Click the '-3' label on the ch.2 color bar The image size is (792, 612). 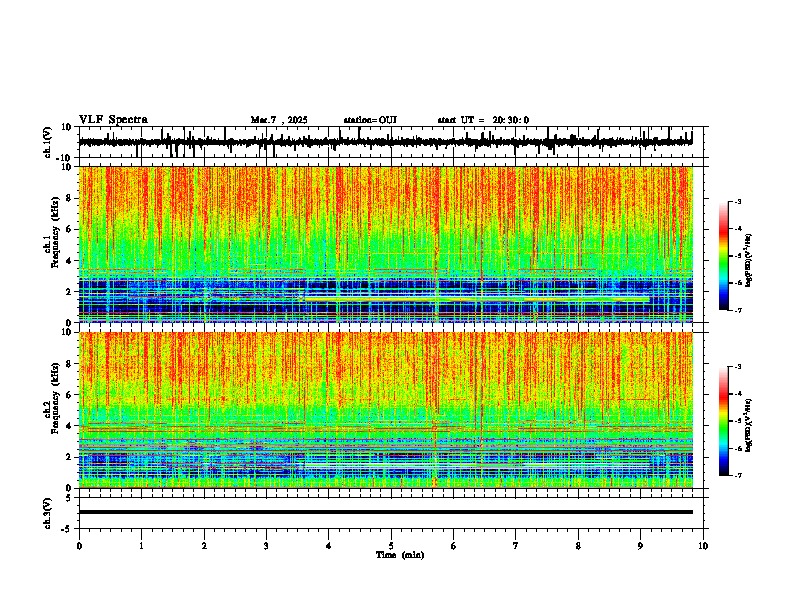[738, 367]
